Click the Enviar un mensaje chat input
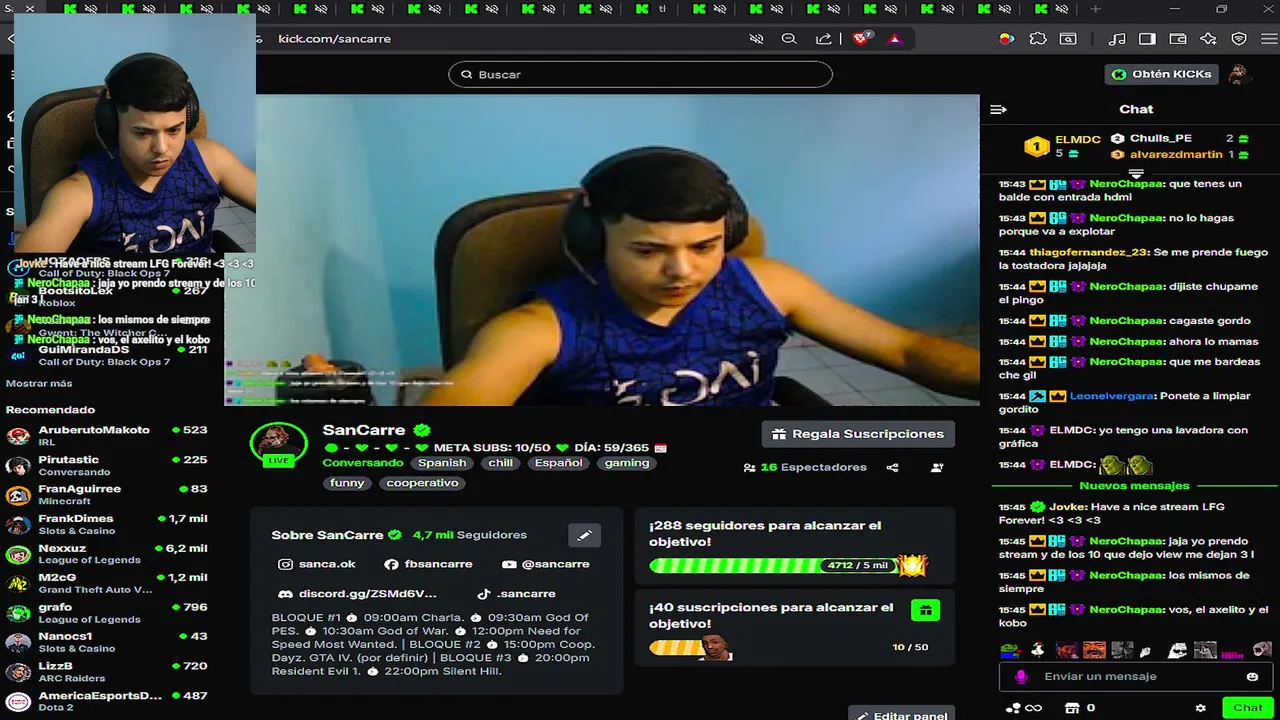Viewport: 1280px width, 720px height. click(1134, 677)
